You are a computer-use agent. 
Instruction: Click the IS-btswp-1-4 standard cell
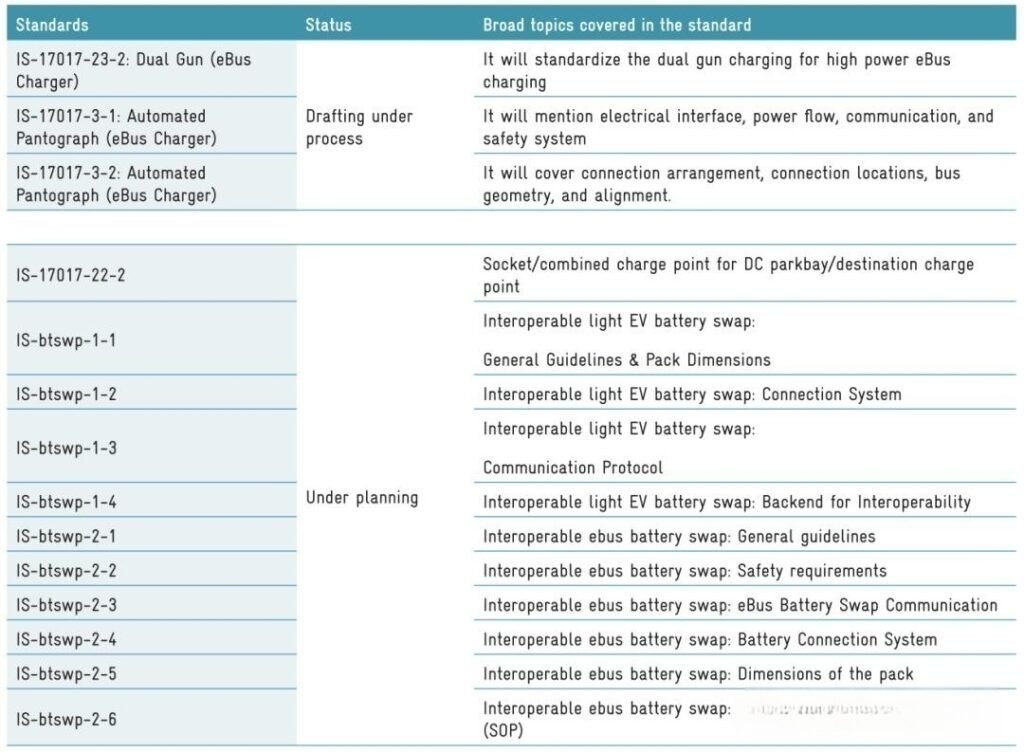(66, 502)
